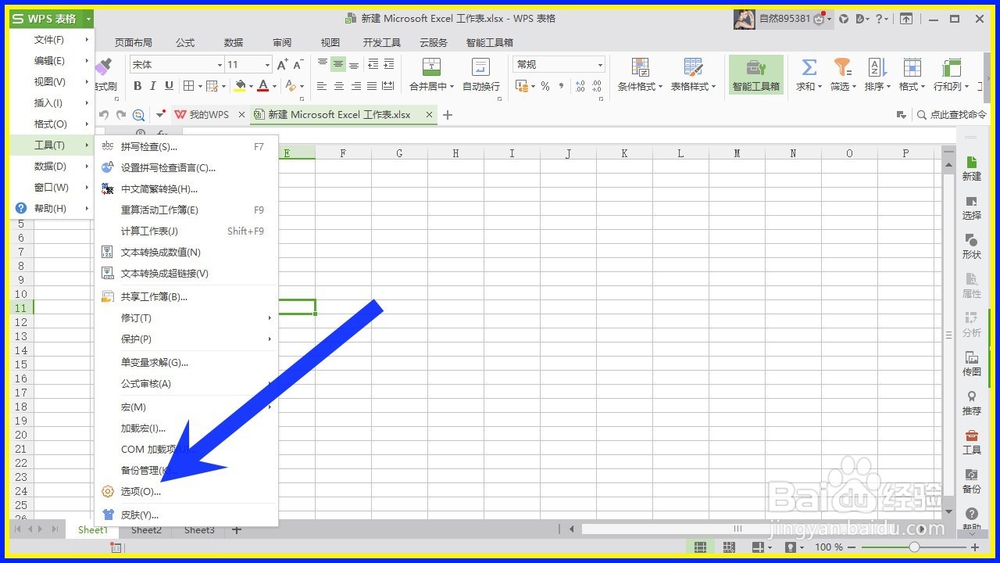Toggle align left button
Image resolution: width=1000 pixels, height=563 pixels.
(x=322, y=86)
